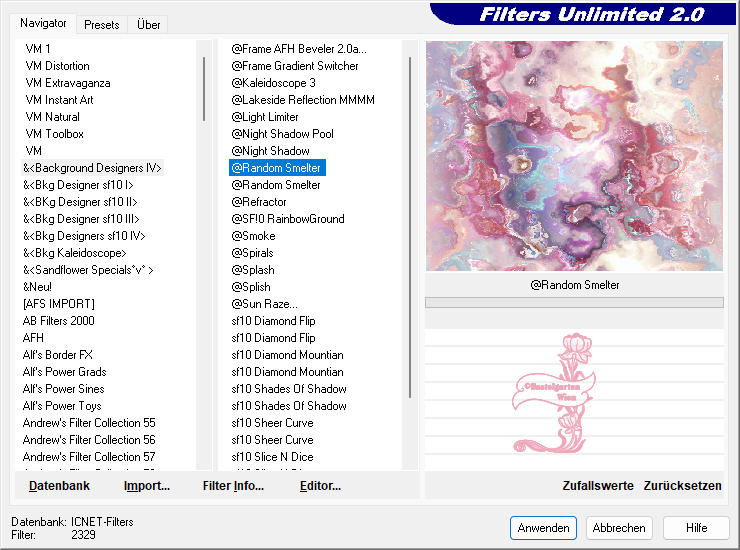Click Zufallswerte to randomize values

pos(597,486)
